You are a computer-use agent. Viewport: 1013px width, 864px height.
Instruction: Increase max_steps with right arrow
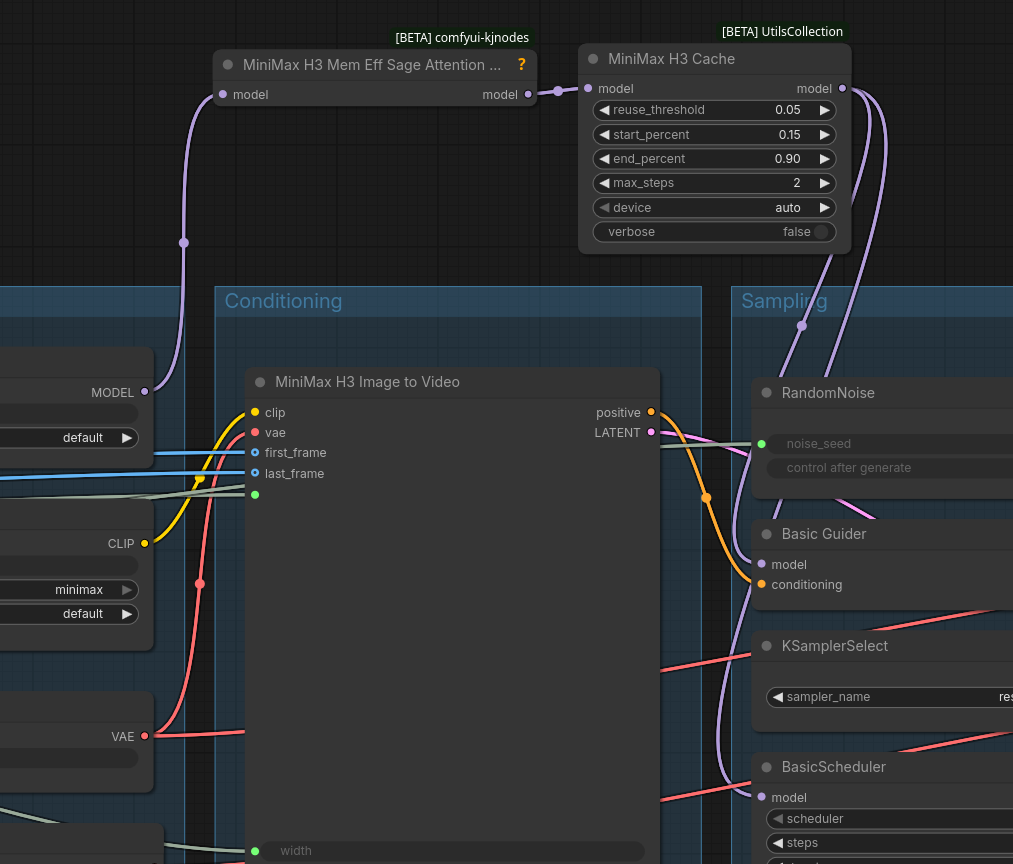824,183
